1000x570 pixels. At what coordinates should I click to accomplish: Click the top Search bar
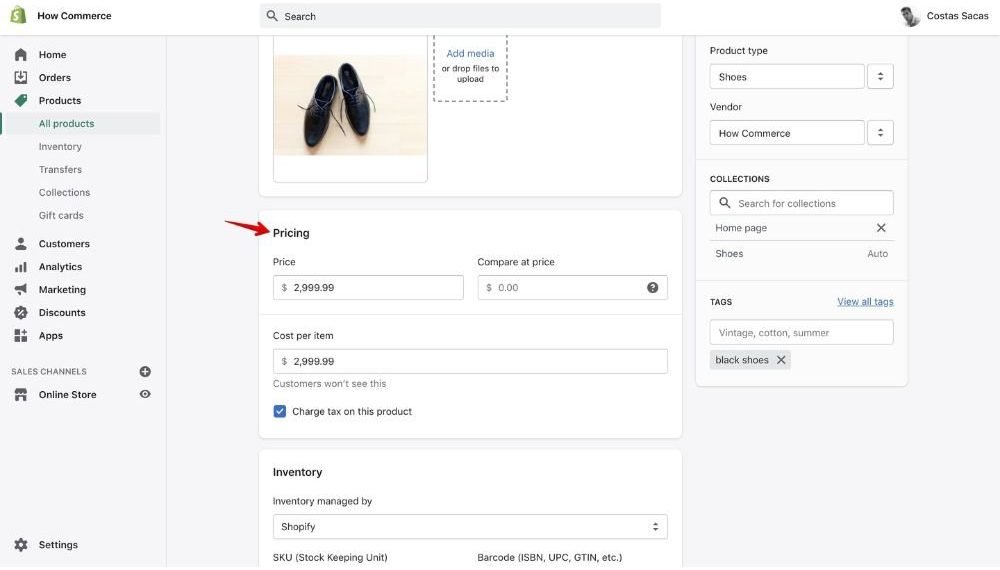pyautogui.click(x=460, y=16)
